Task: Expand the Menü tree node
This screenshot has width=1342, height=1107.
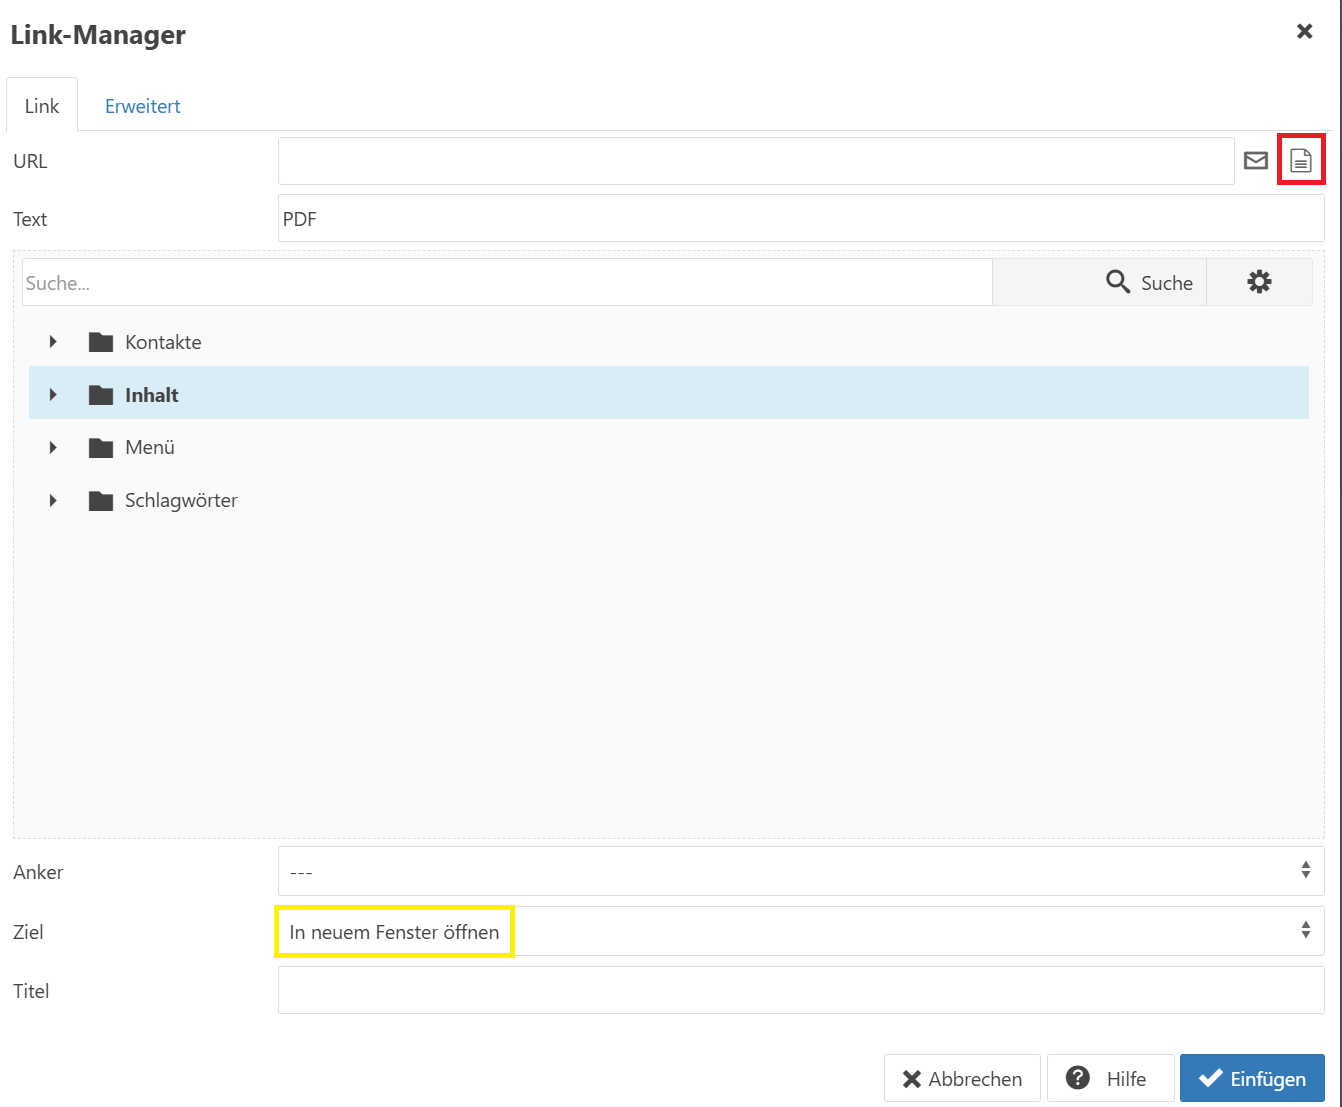Action: pyautogui.click(x=53, y=447)
